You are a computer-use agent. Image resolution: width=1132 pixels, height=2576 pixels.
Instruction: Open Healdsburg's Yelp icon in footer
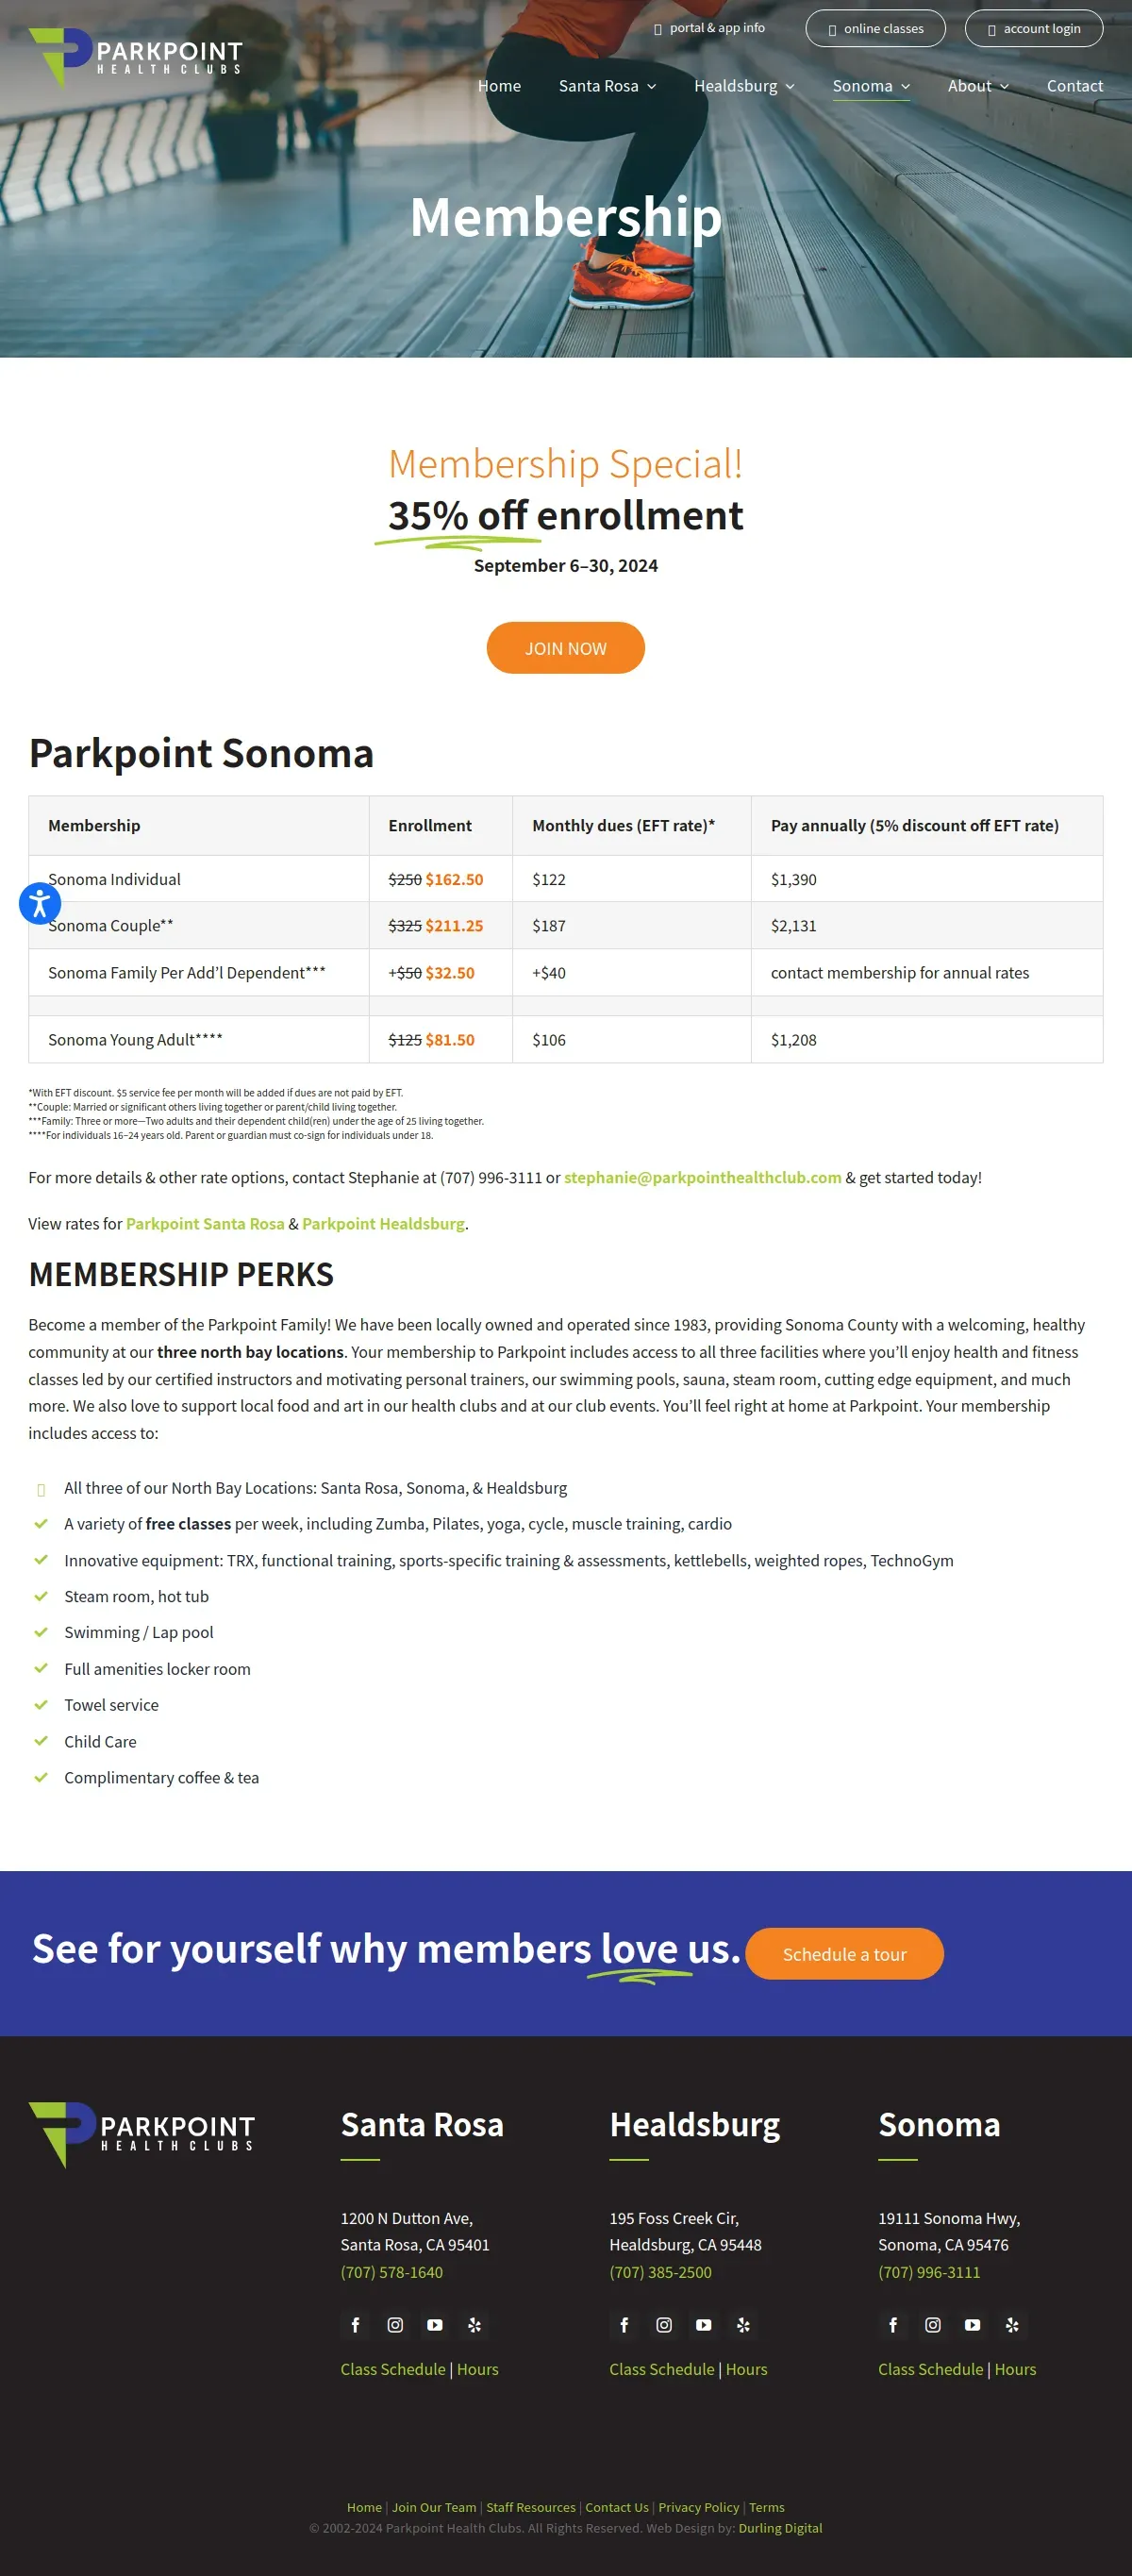pyautogui.click(x=743, y=2325)
